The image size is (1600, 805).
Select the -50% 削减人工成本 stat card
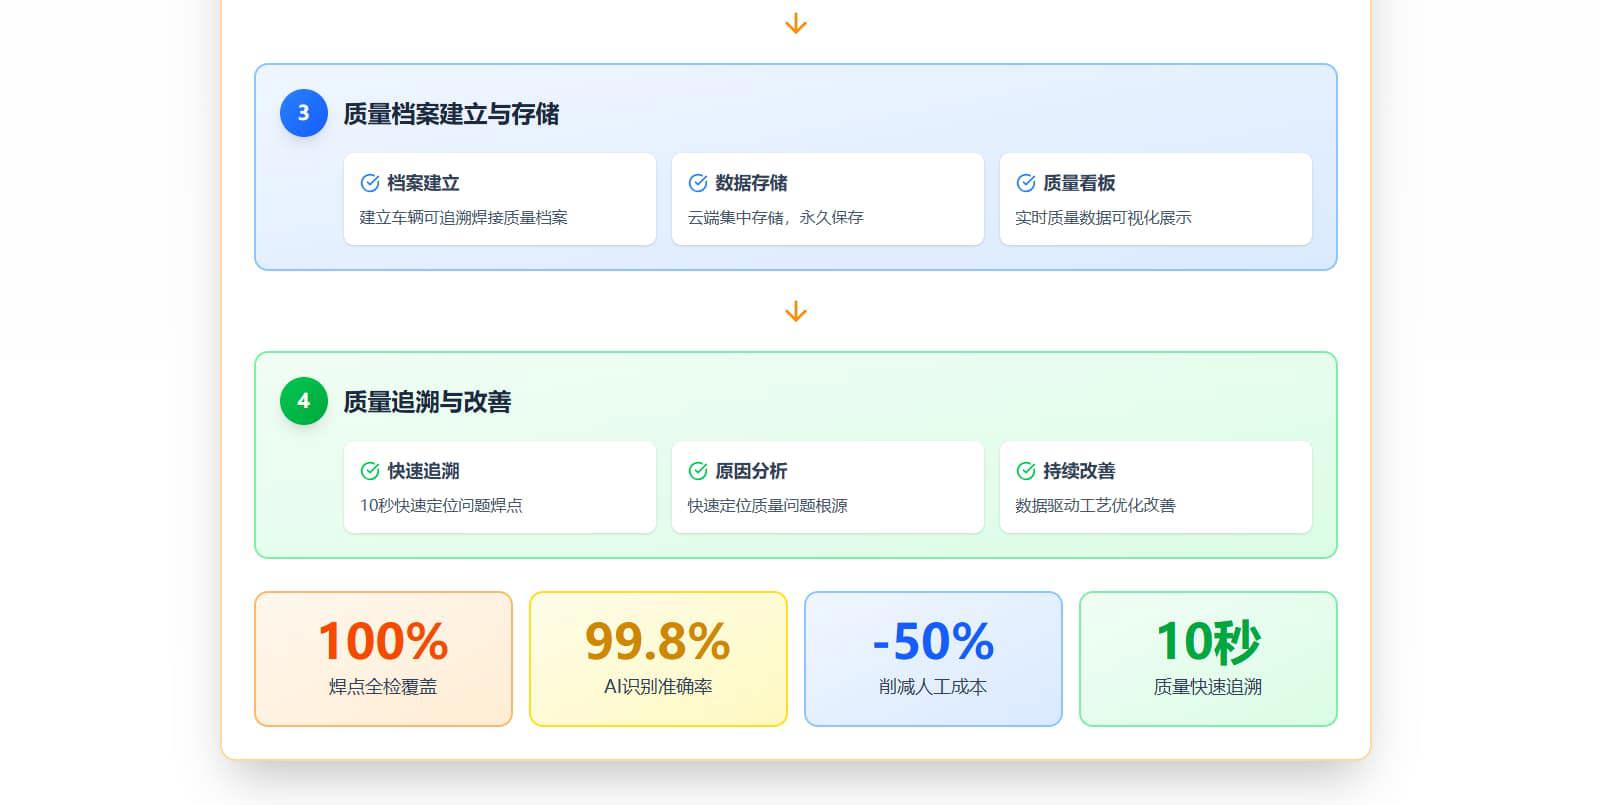point(933,659)
